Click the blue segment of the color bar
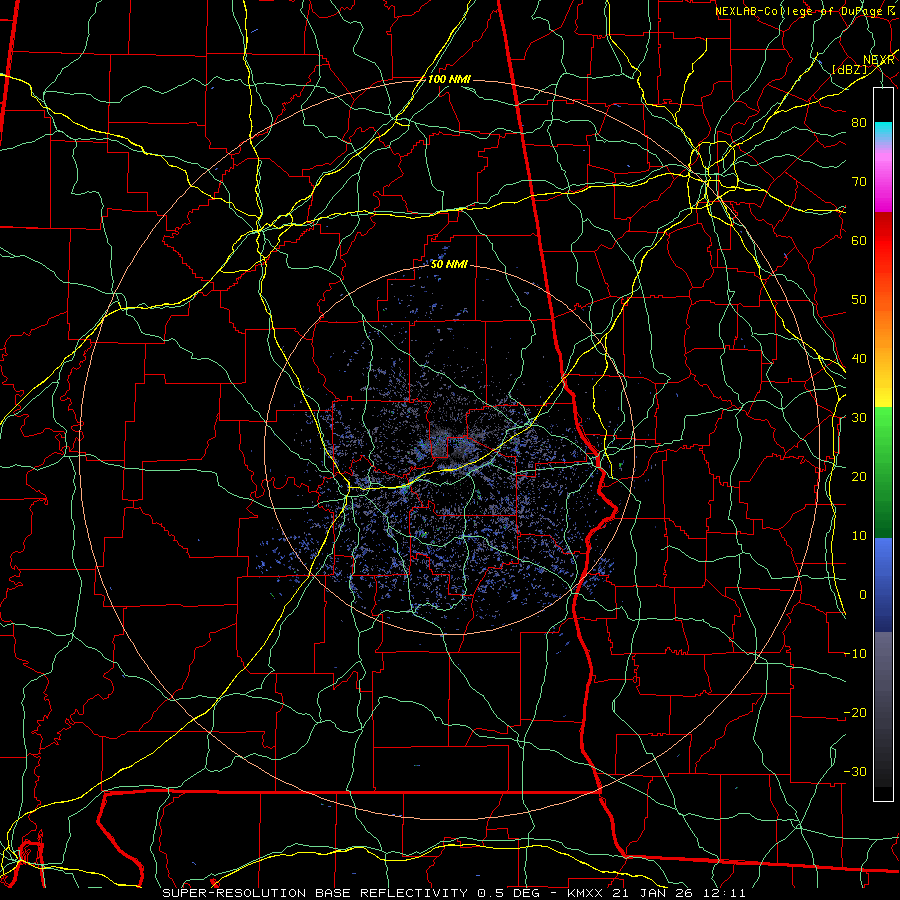The image size is (900, 900). (x=883, y=584)
